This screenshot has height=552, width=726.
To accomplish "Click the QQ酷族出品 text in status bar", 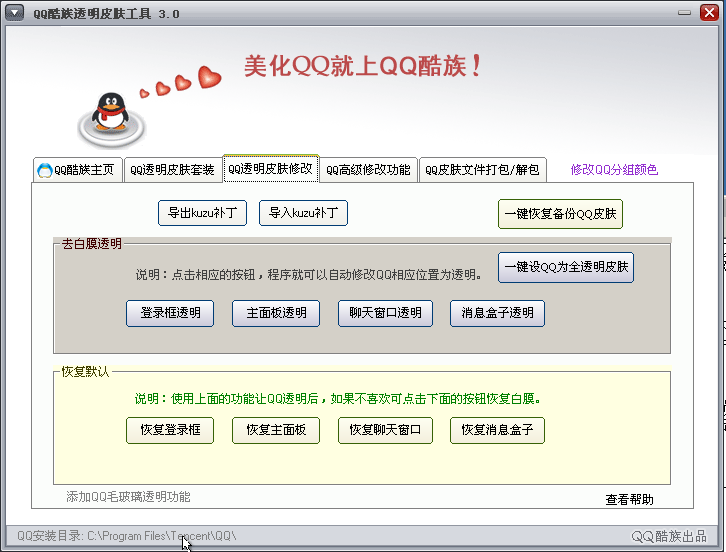I will point(669,536).
